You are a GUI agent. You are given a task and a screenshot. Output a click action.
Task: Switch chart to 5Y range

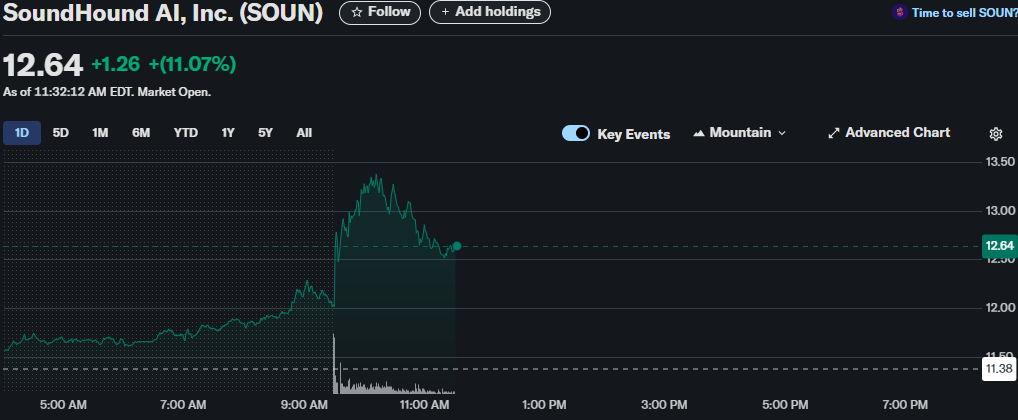pyautogui.click(x=265, y=133)
